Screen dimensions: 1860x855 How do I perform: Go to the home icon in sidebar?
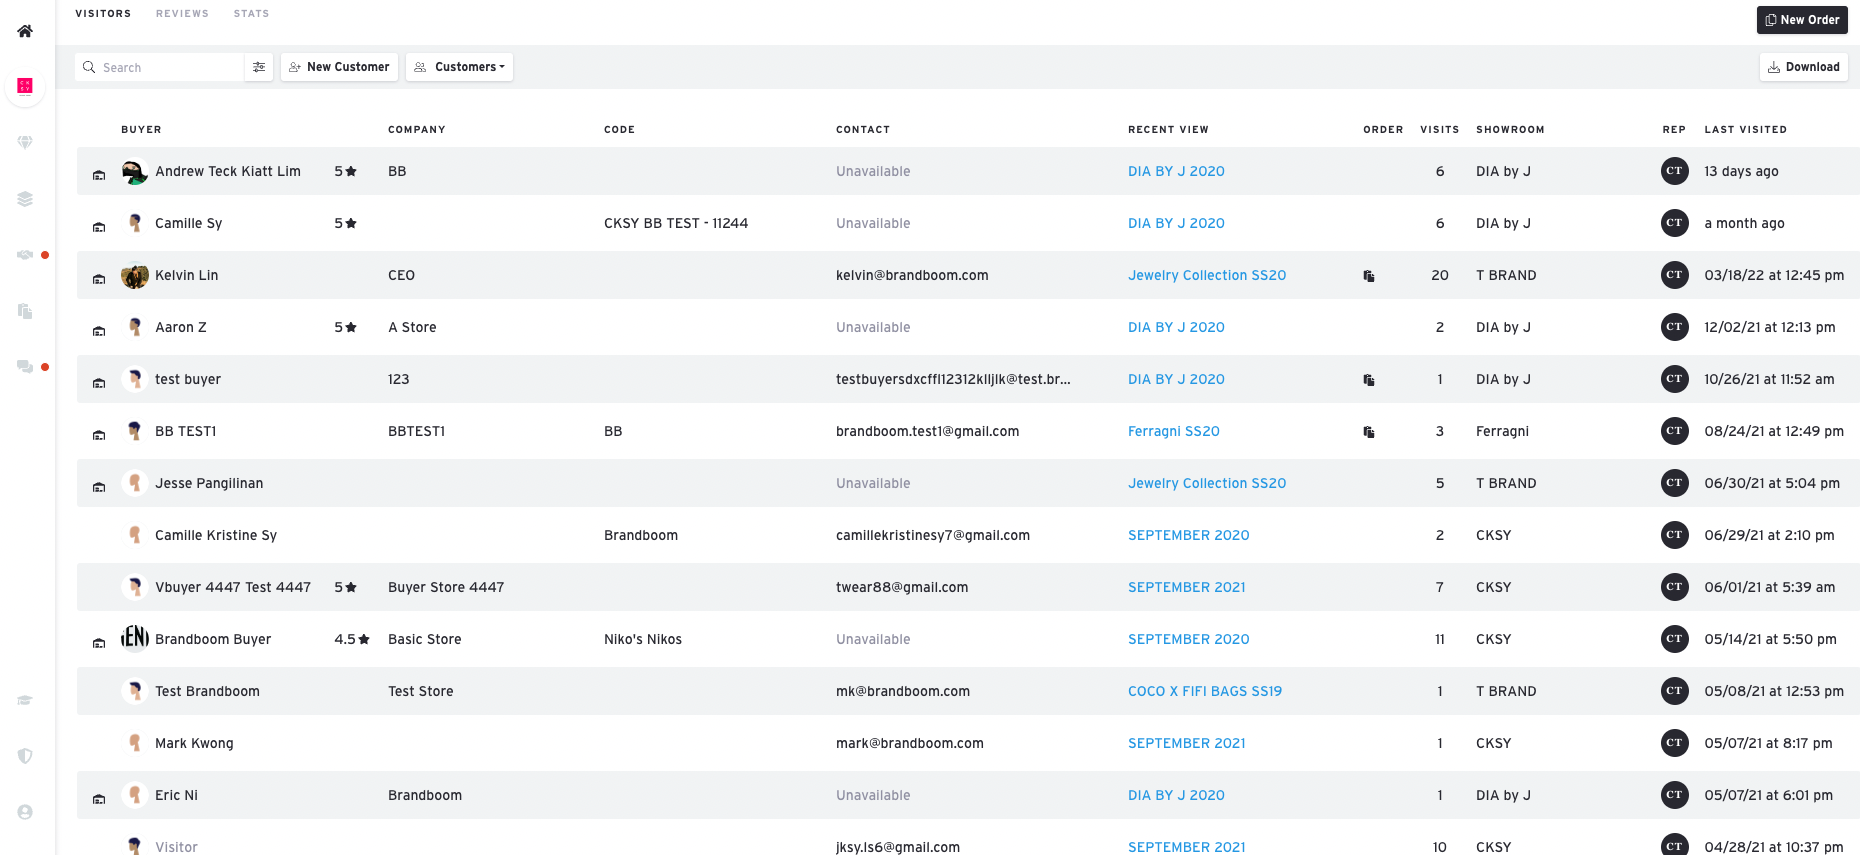25,31
